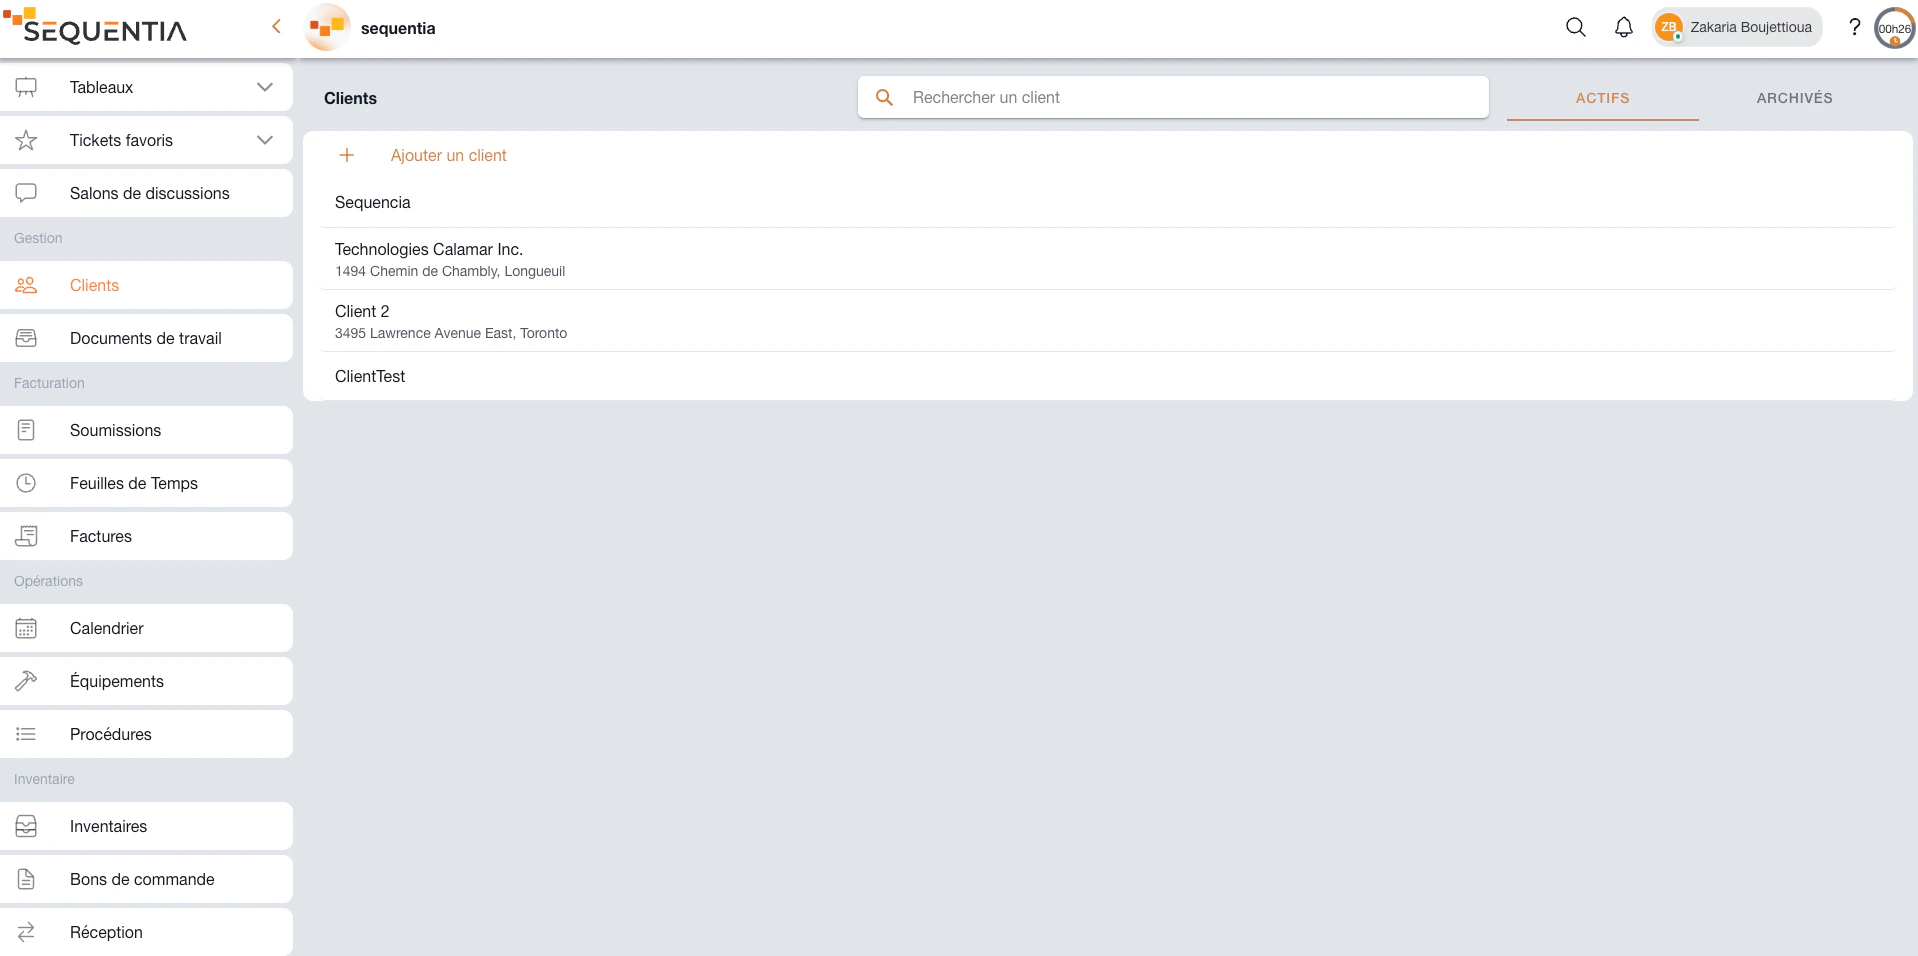Open the Factures menu label

[101, 536]
